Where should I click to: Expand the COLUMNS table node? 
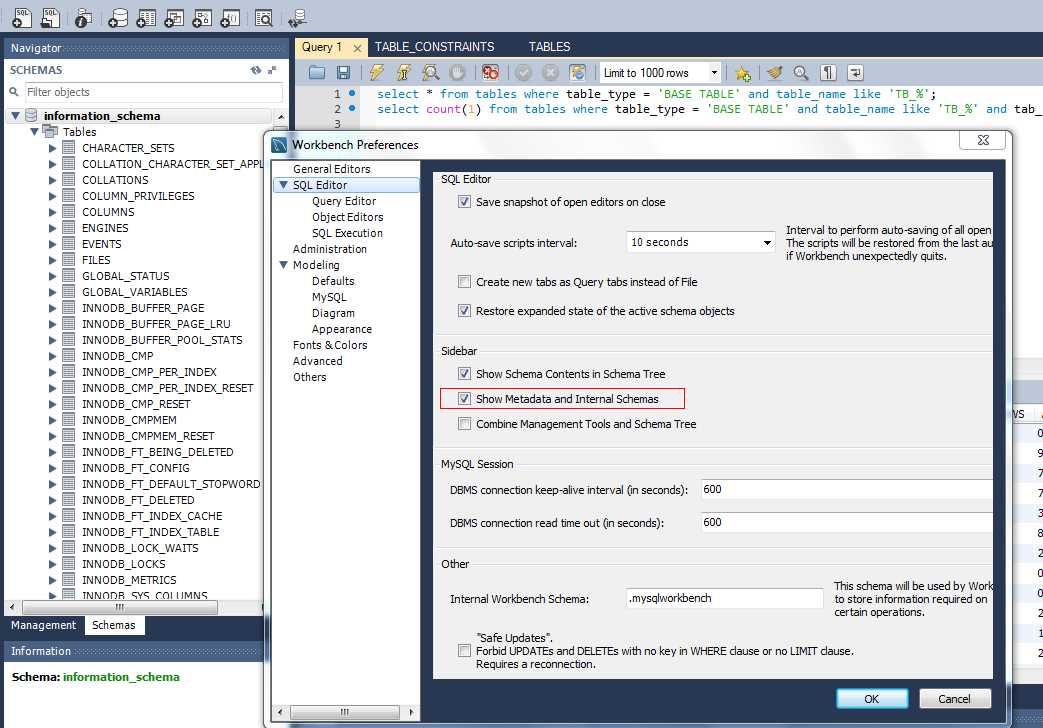tap(53, 212)
